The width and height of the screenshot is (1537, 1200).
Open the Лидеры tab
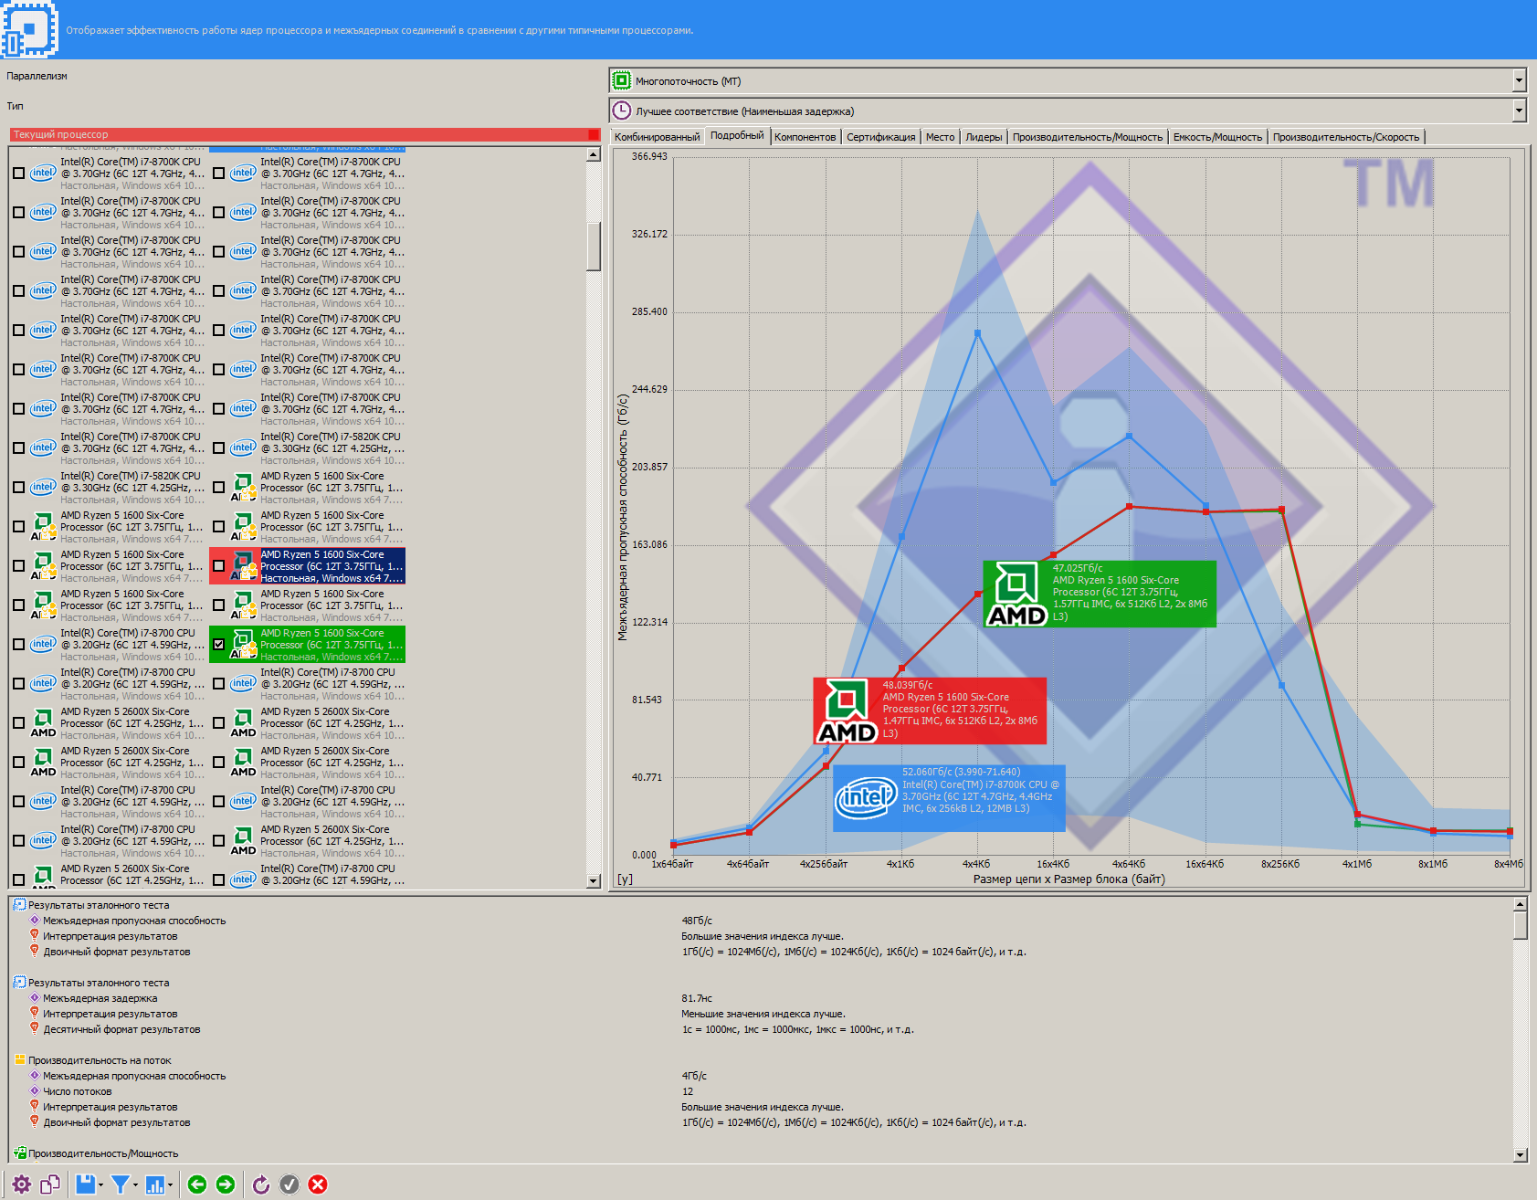coord(983,137)
